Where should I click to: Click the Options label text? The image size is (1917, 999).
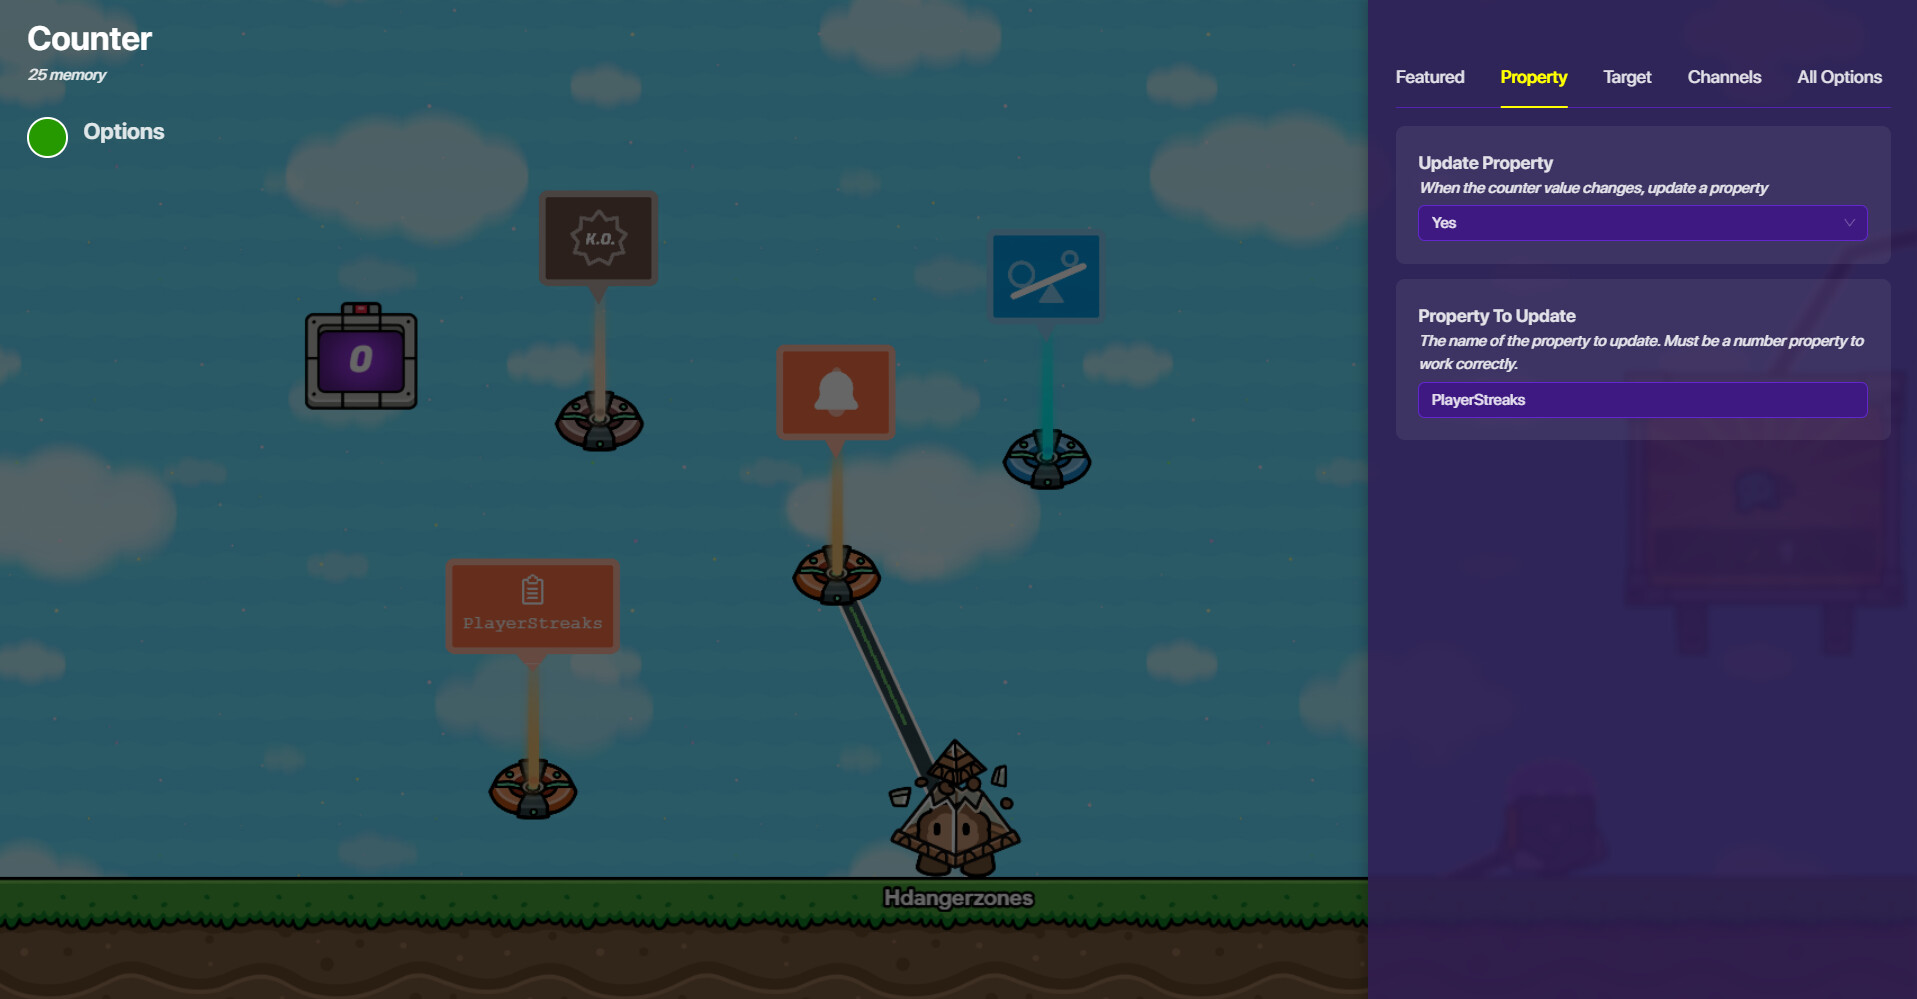[x=123, y=132]
